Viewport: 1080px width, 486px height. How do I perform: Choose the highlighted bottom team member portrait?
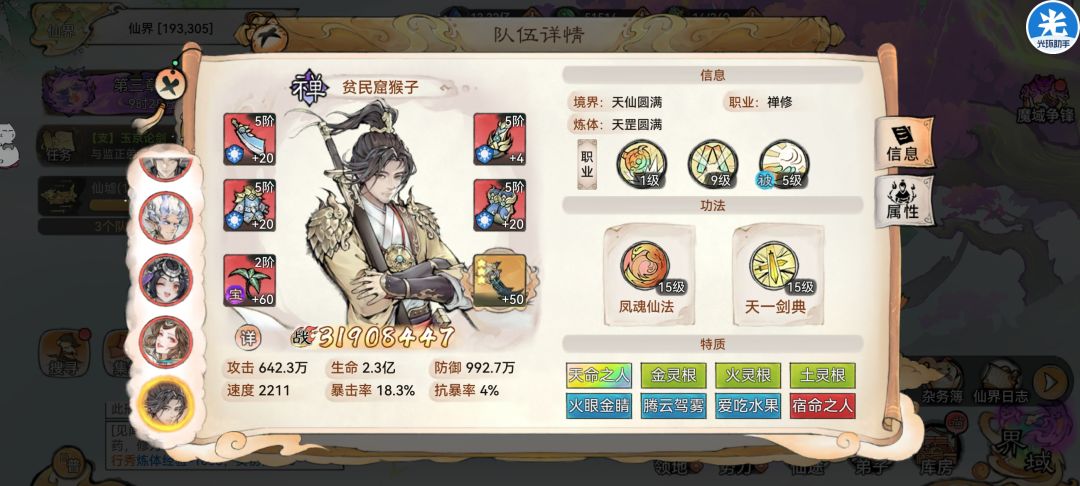(x=166, y=403)
